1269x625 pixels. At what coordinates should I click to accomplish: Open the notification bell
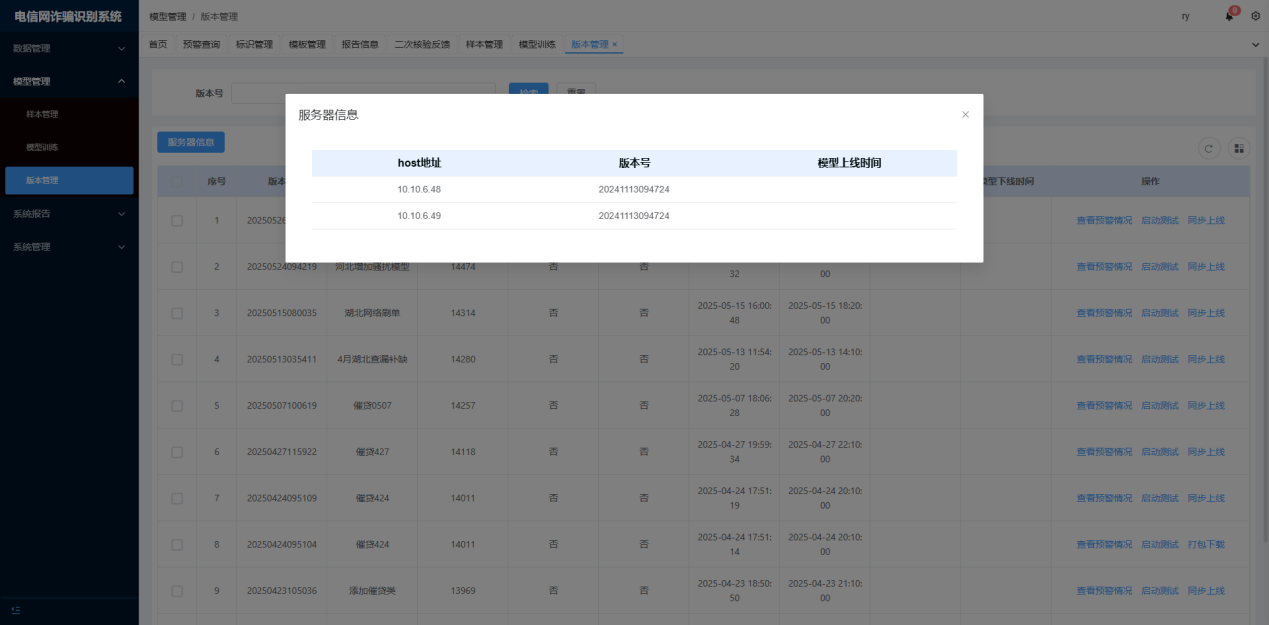click(x=1229, y=16)
